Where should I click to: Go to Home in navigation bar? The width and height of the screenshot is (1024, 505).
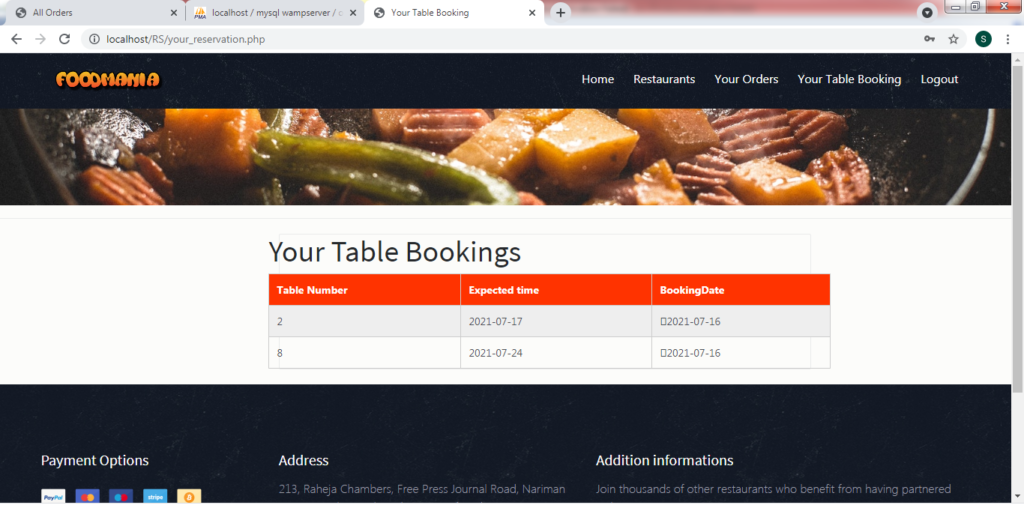(598, 79)
